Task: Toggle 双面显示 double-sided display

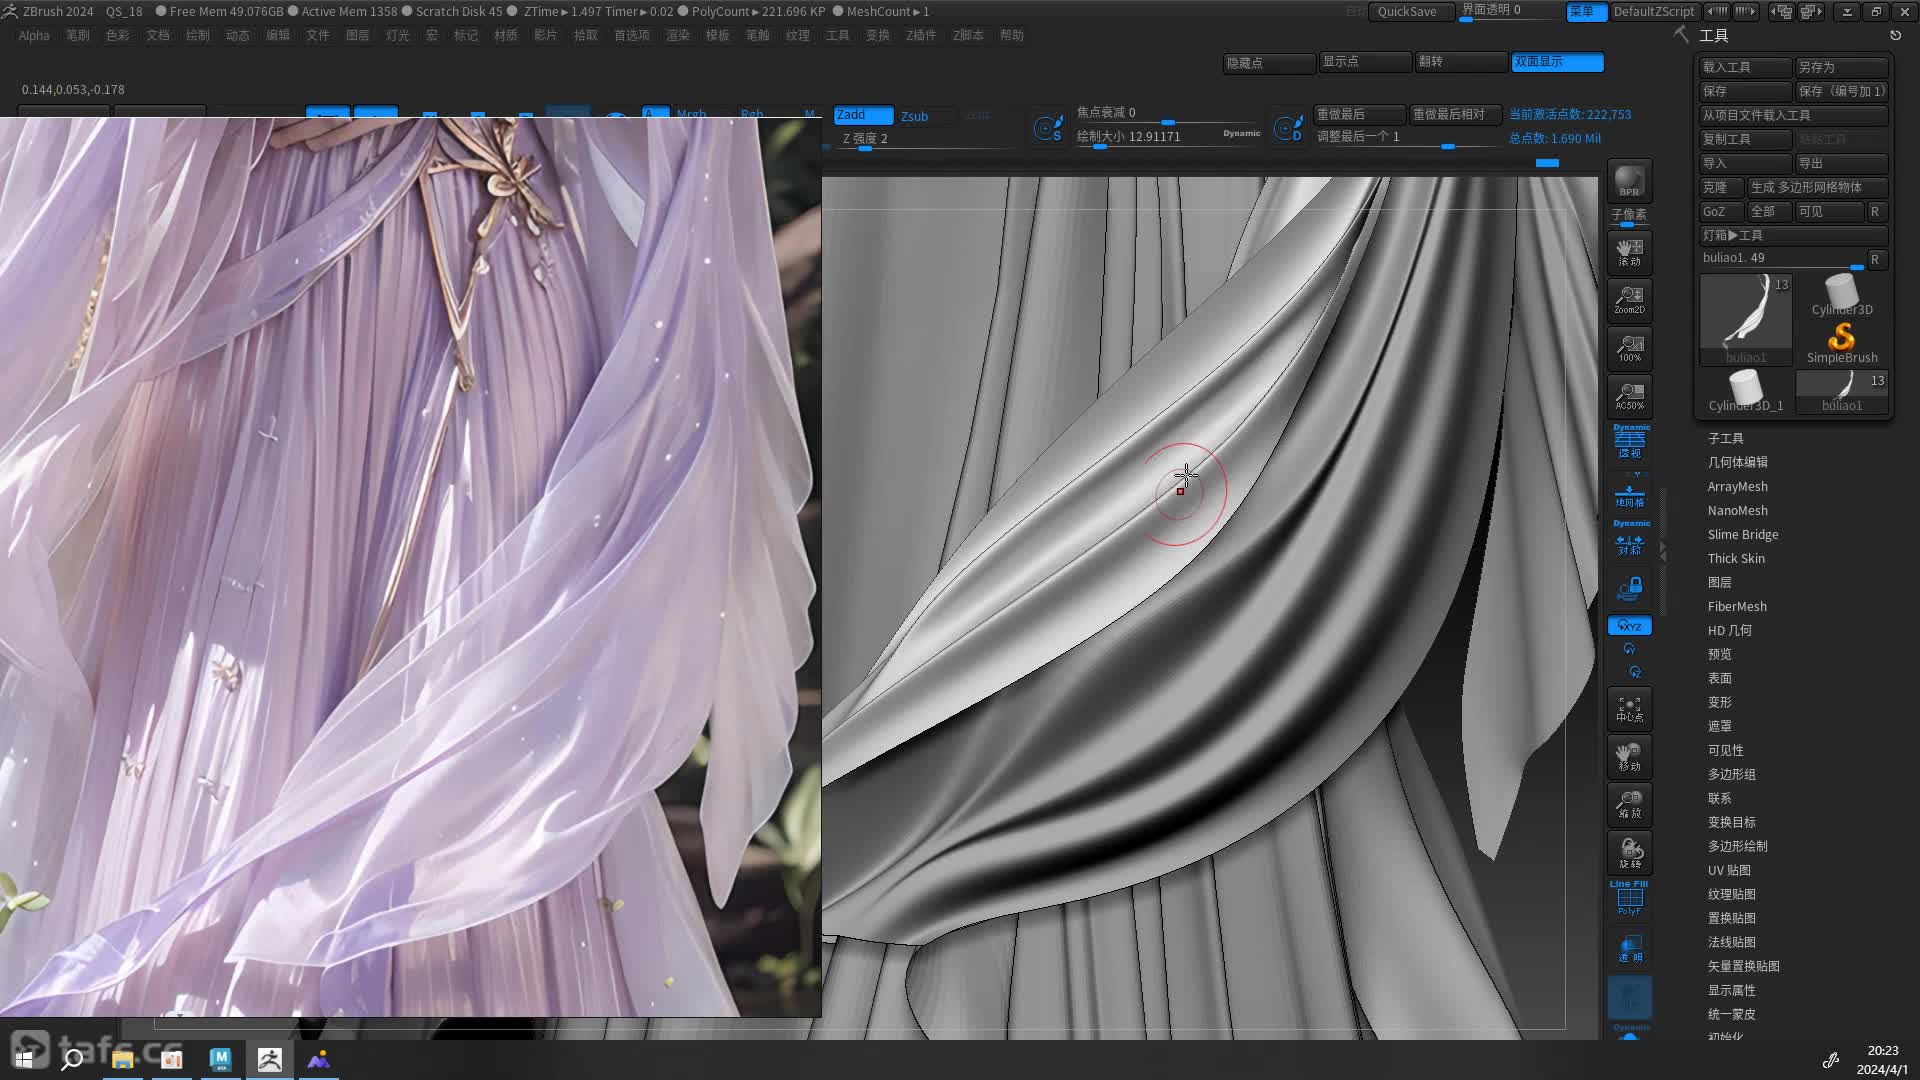Action: click(1557, 62)
